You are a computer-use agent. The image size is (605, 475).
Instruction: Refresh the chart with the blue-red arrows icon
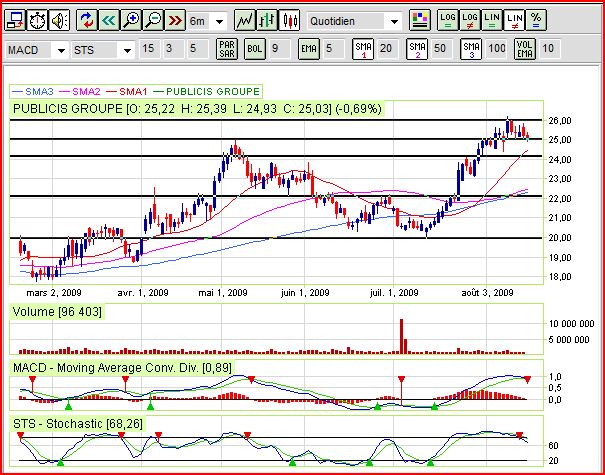click(x=87, y=20)
